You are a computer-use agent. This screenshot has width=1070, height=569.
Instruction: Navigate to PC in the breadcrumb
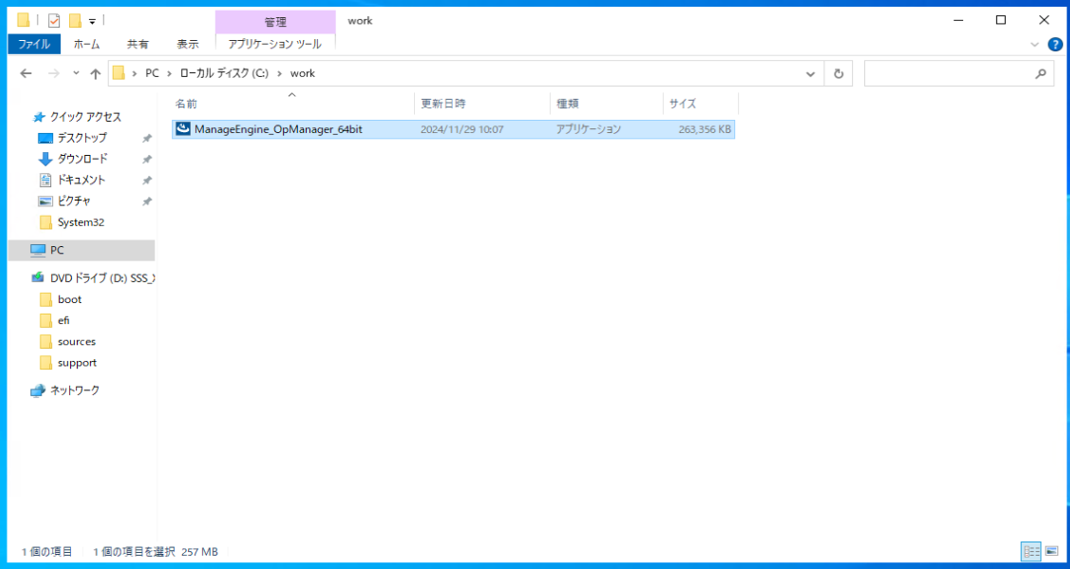coord(151,74)
